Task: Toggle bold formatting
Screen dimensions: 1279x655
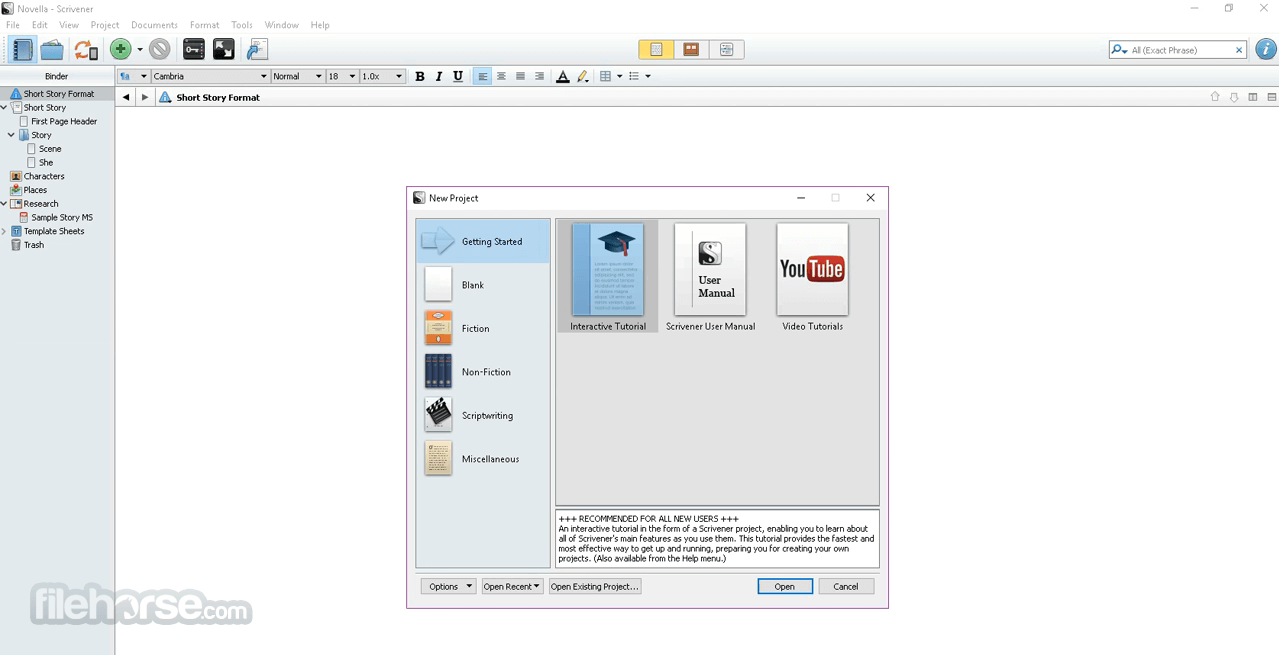Action: [420, 76]
